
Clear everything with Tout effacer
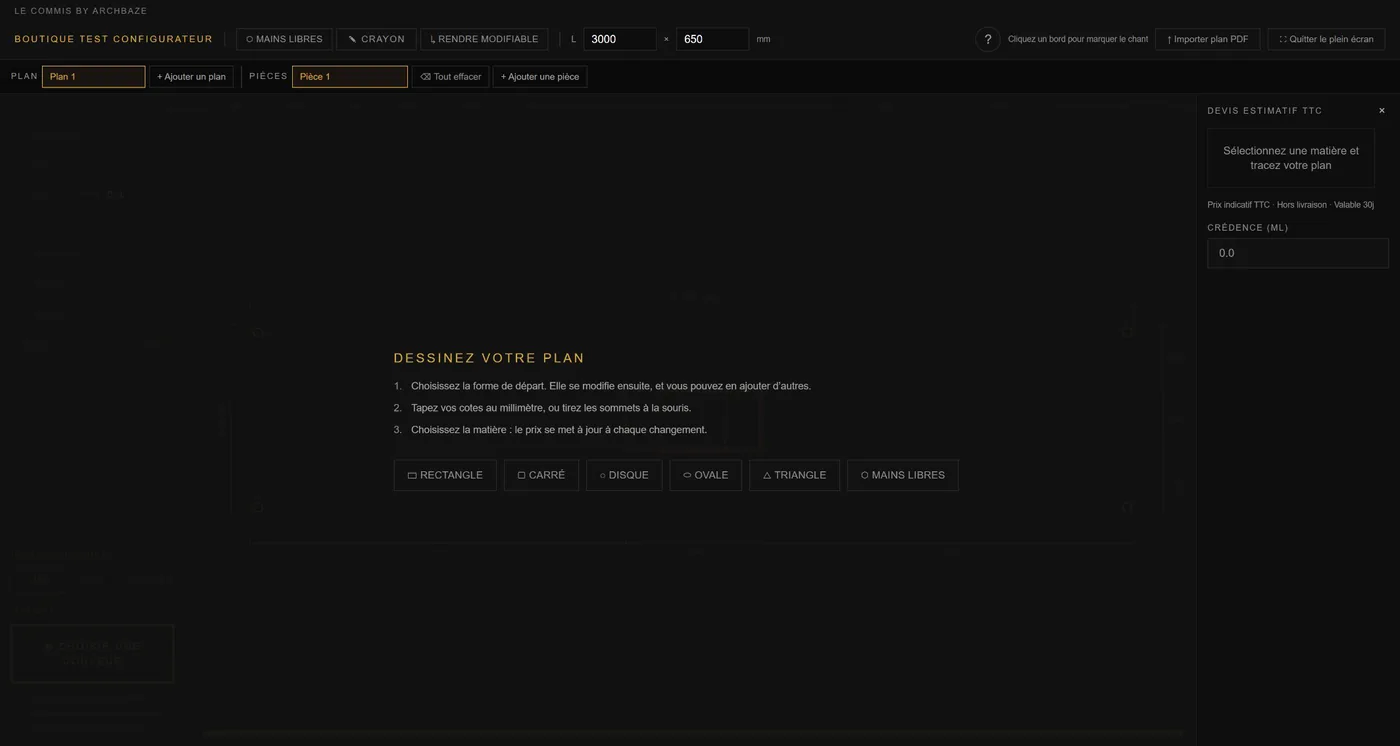tap(450, 76)
